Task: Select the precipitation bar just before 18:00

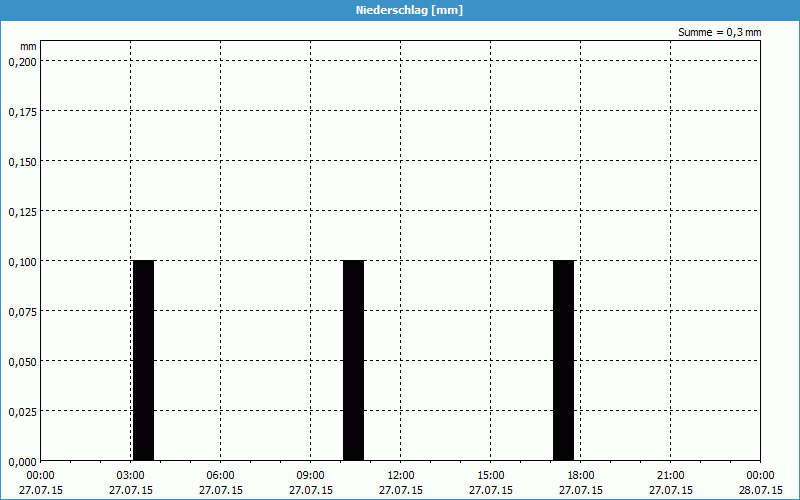Action: pos(563,360)
